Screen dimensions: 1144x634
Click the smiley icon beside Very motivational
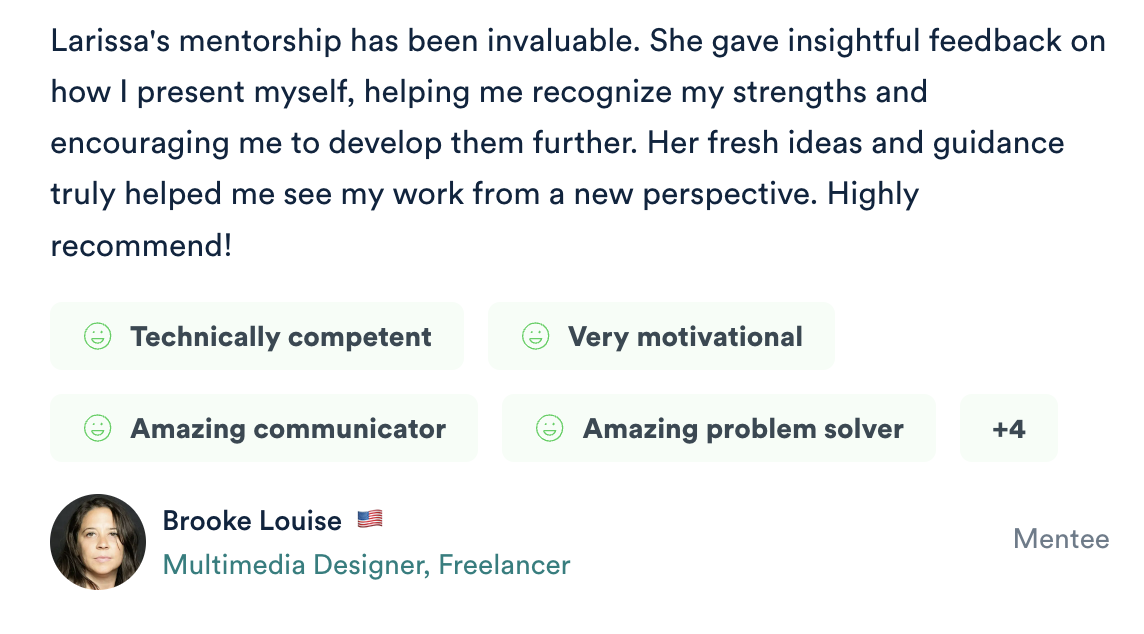point(536,336)
